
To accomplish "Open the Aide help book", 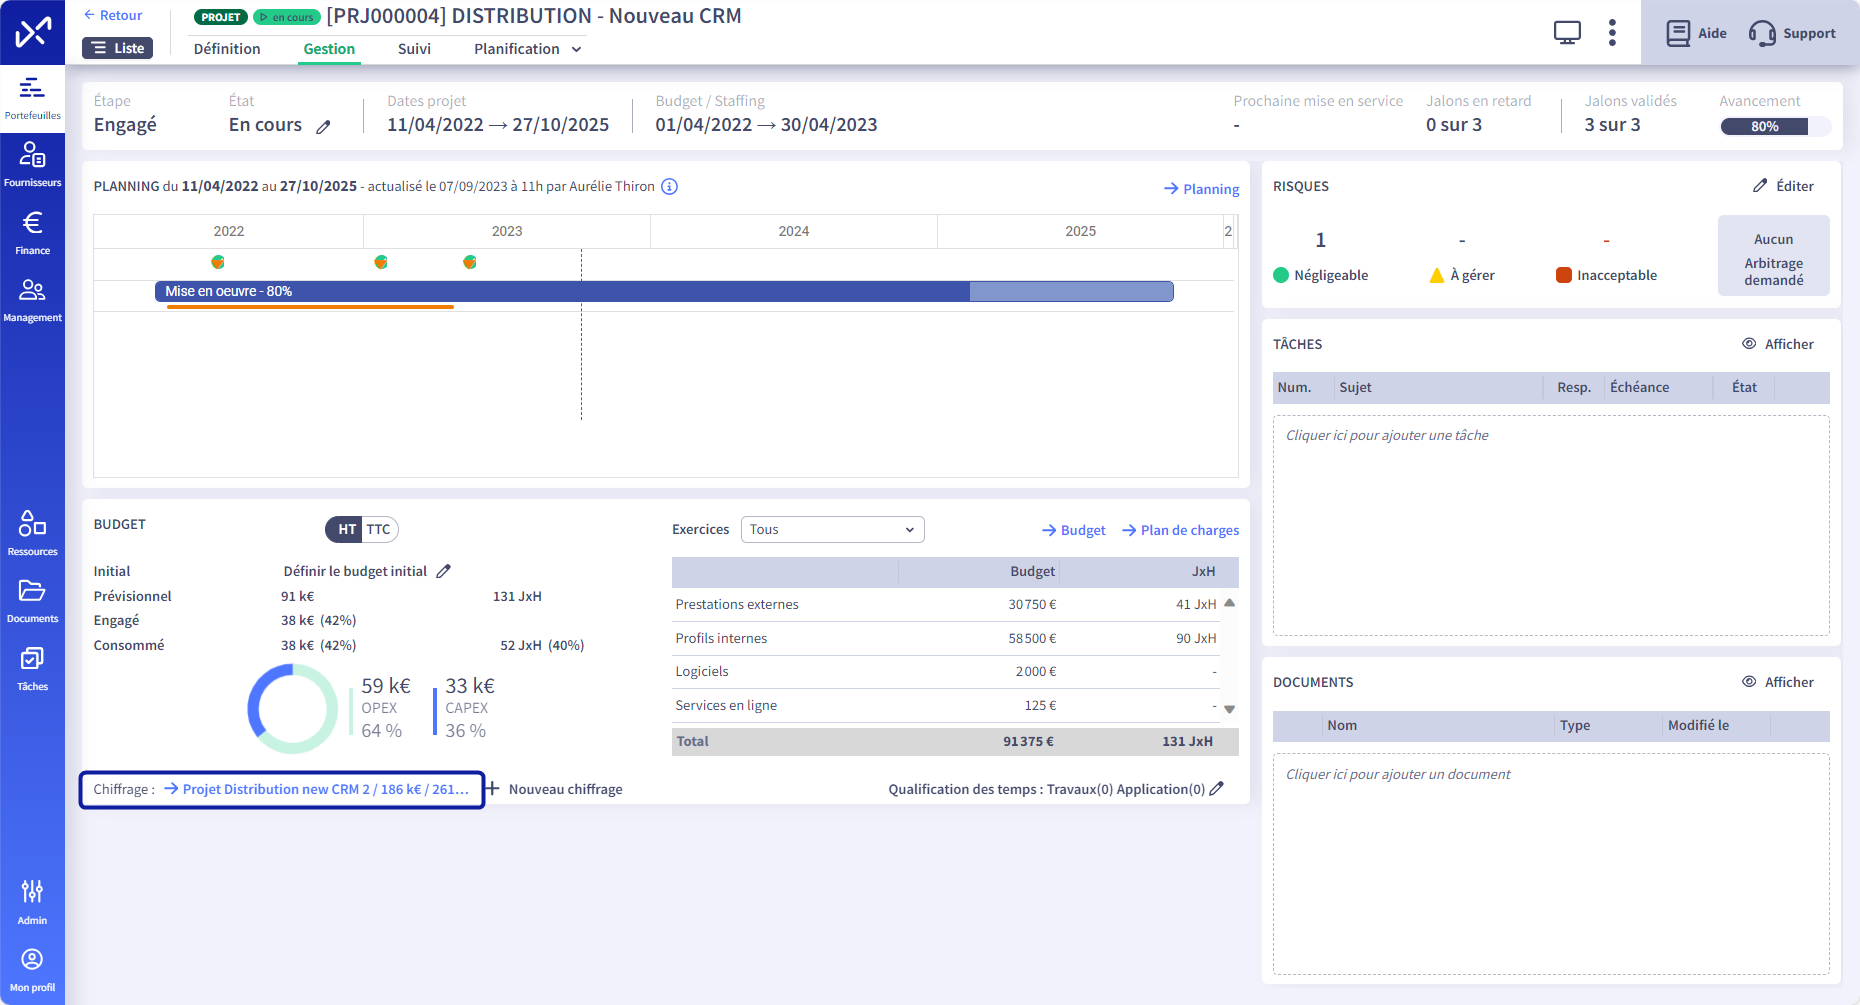I will pyautogui.click(x=1696, y=33).
